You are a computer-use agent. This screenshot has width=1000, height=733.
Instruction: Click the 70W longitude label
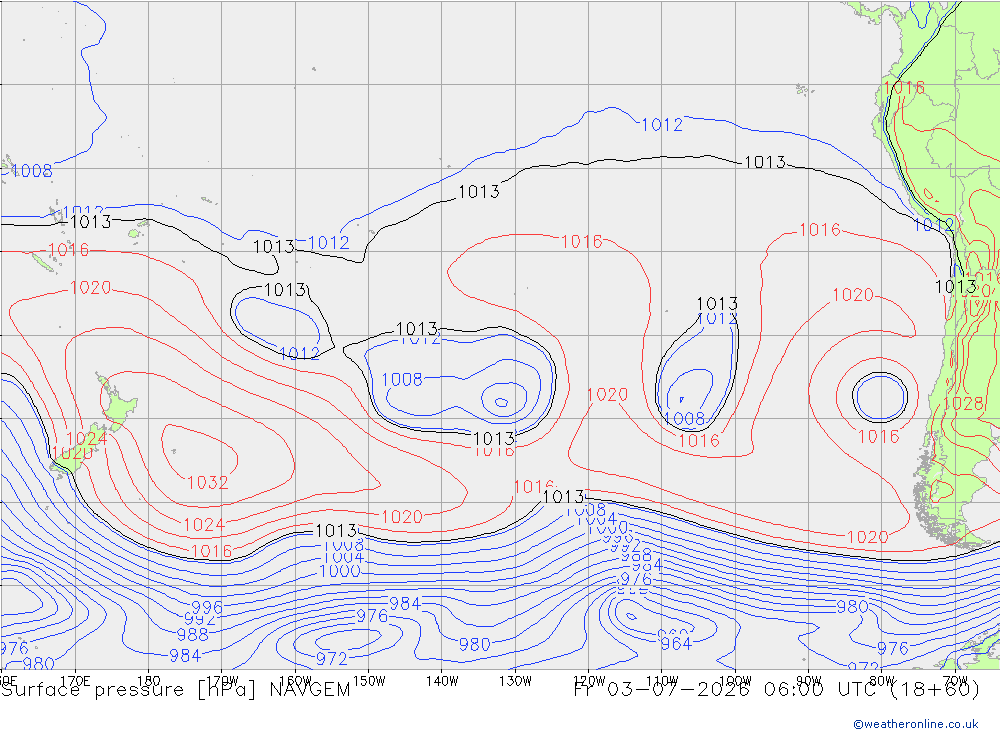pos(955,681)
